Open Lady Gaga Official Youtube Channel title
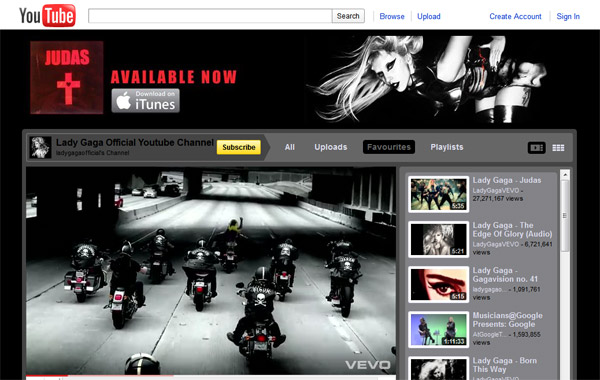600x380 pixels. point(135,142)
